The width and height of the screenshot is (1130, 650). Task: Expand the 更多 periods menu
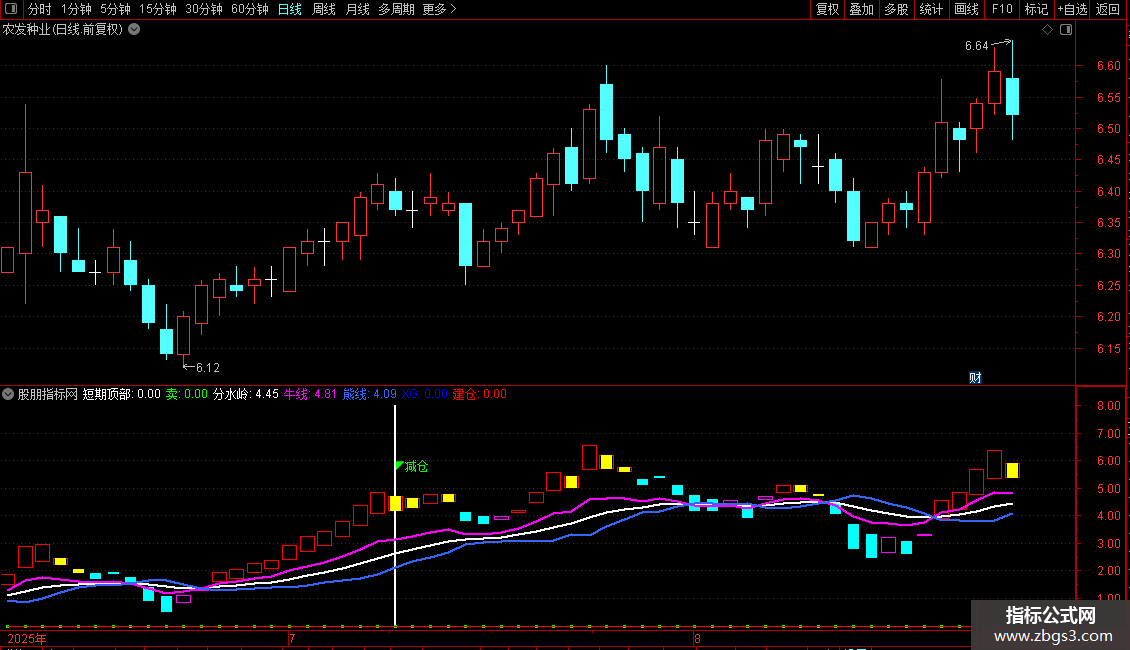[440, 9]
